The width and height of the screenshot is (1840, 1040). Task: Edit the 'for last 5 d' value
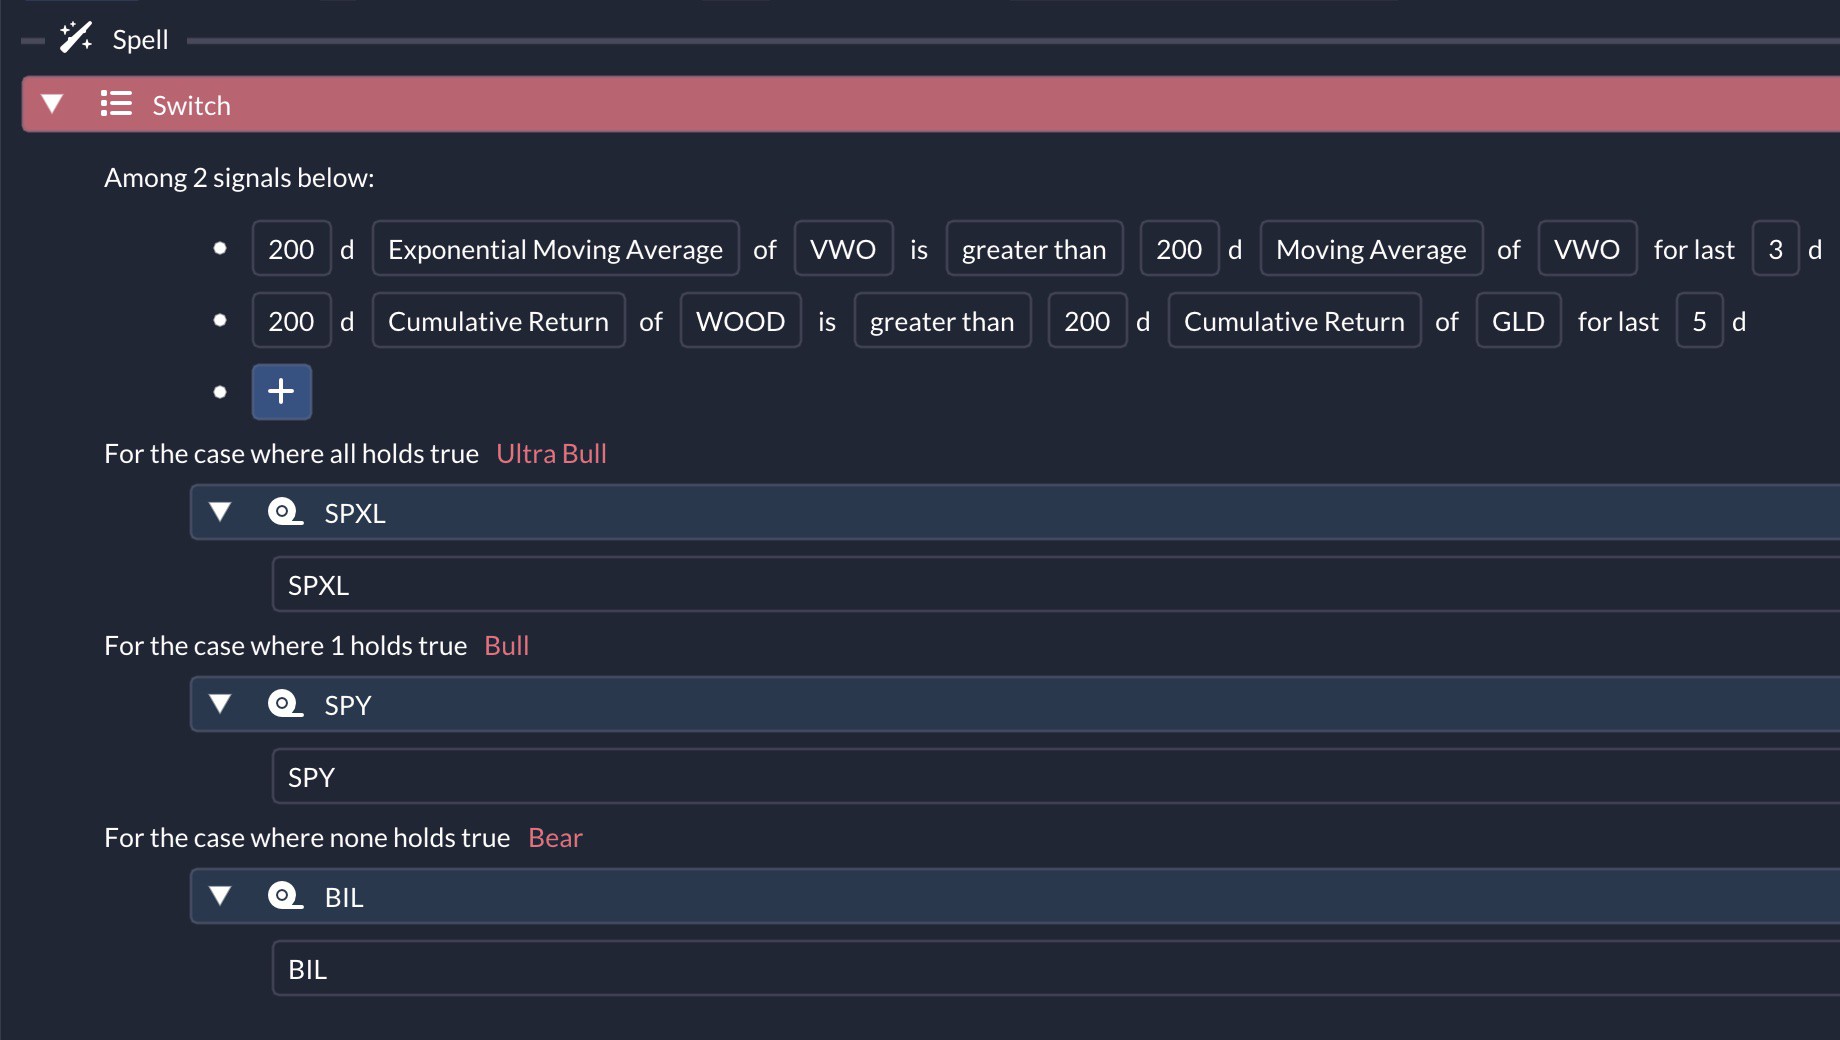click(1699, 320)
